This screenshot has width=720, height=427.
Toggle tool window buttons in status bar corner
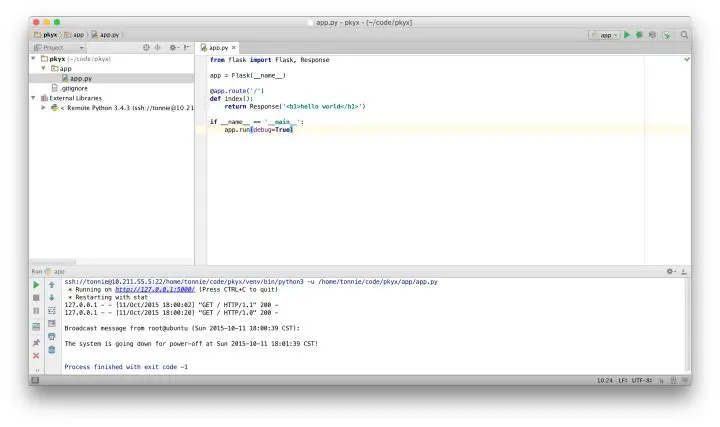[35, 381]
